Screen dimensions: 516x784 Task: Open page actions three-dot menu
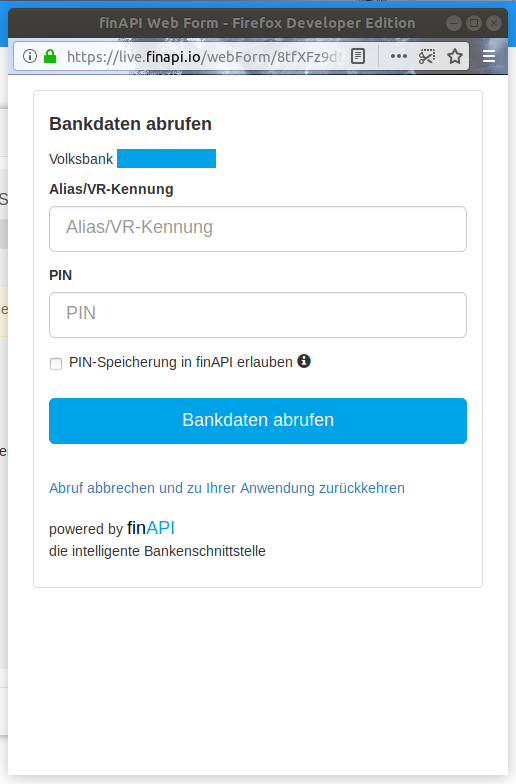398,56
